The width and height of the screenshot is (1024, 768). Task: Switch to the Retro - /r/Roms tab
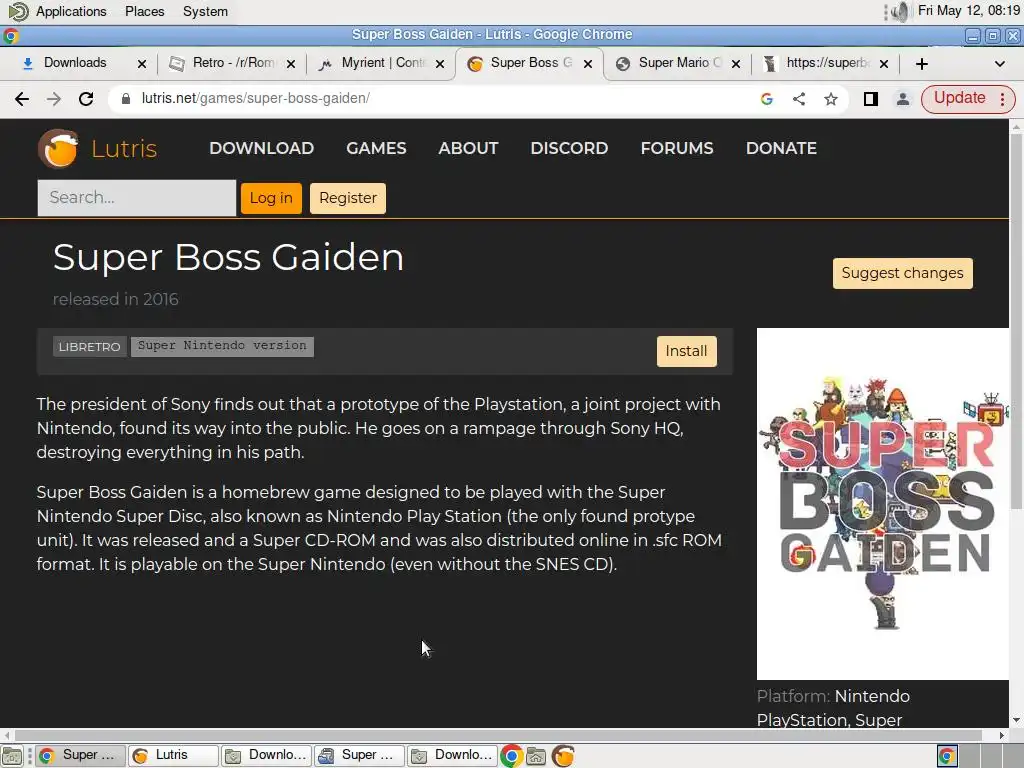pos(232,63)
